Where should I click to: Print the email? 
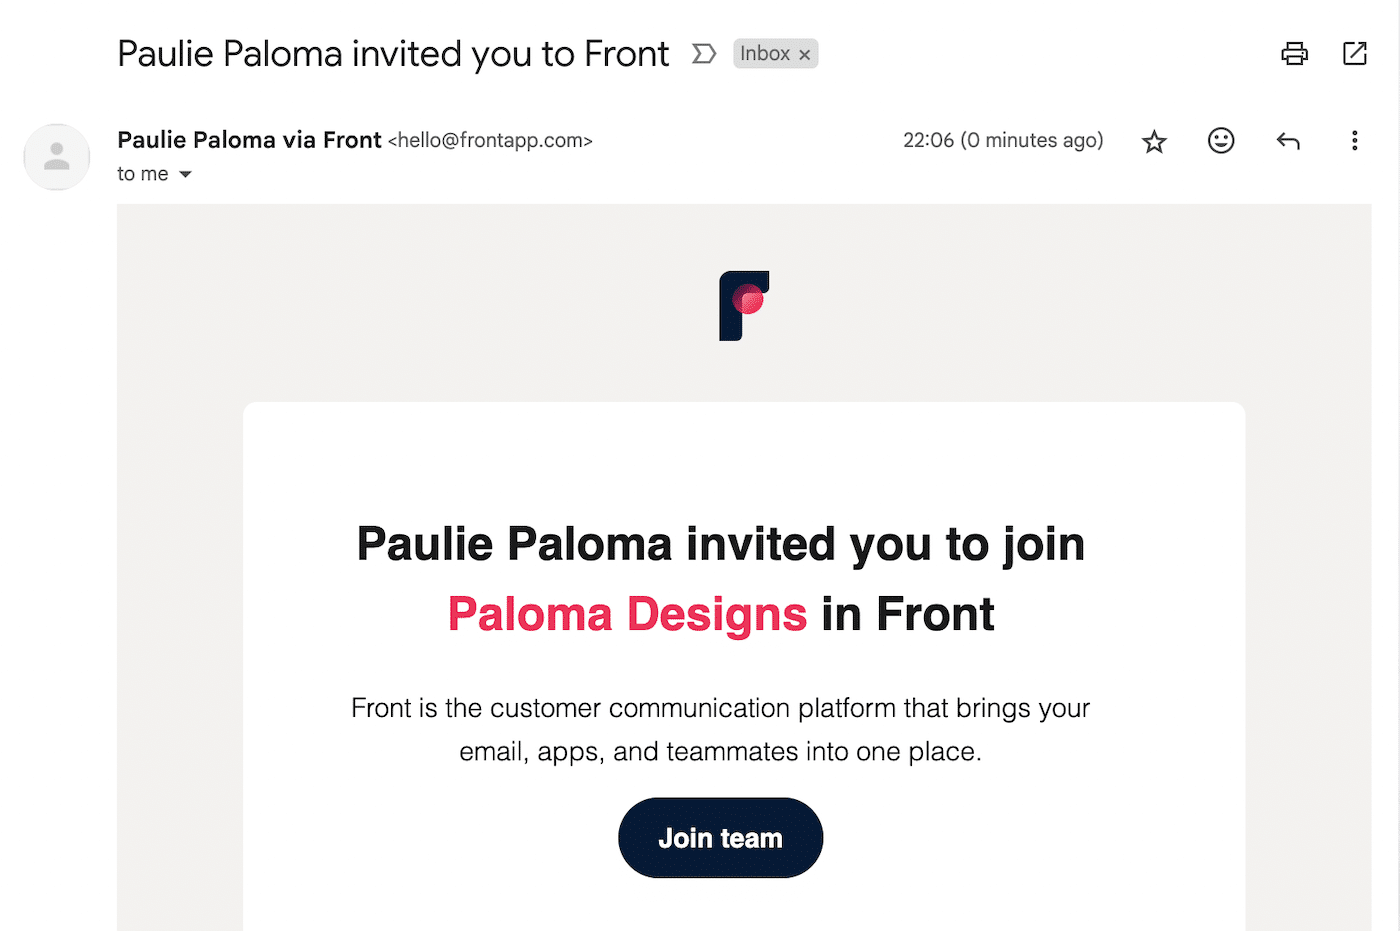(1294, 53)
